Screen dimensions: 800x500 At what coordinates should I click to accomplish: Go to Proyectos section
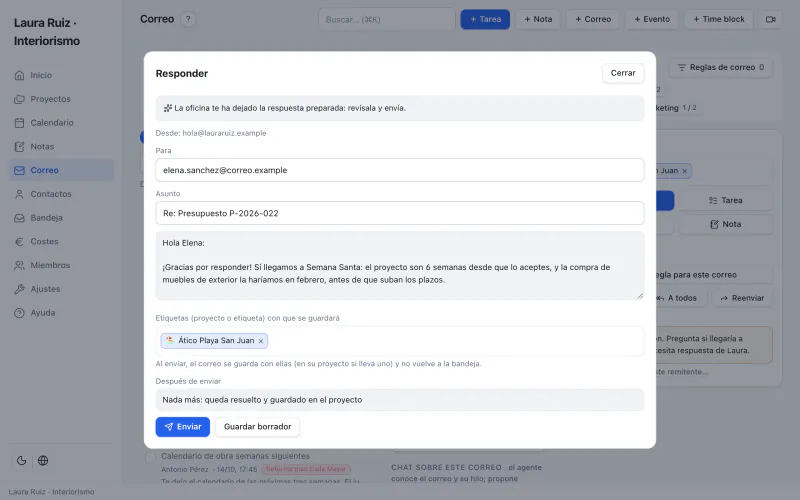61,99
